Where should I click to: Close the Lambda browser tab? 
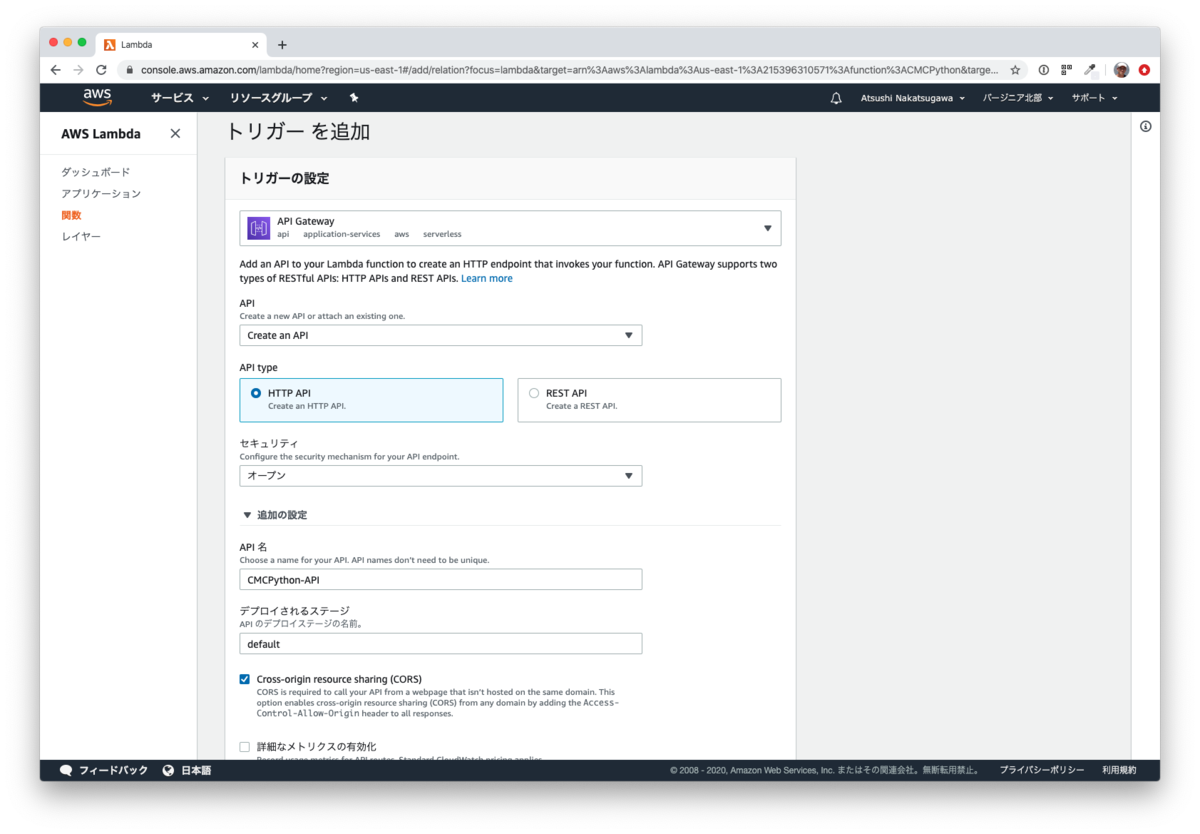coord(255,45)
